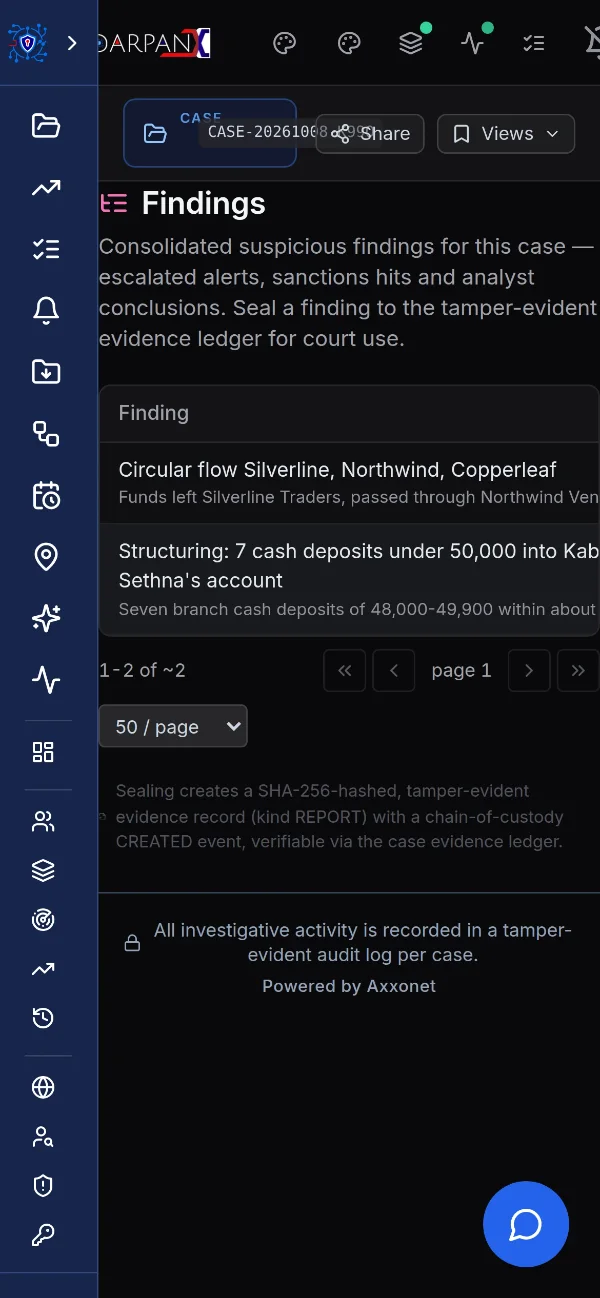Select the Circular flow Silverline finding row
Image resolution: width=600 pixels, height=1298 pixels.
click(x=349, y=483)
